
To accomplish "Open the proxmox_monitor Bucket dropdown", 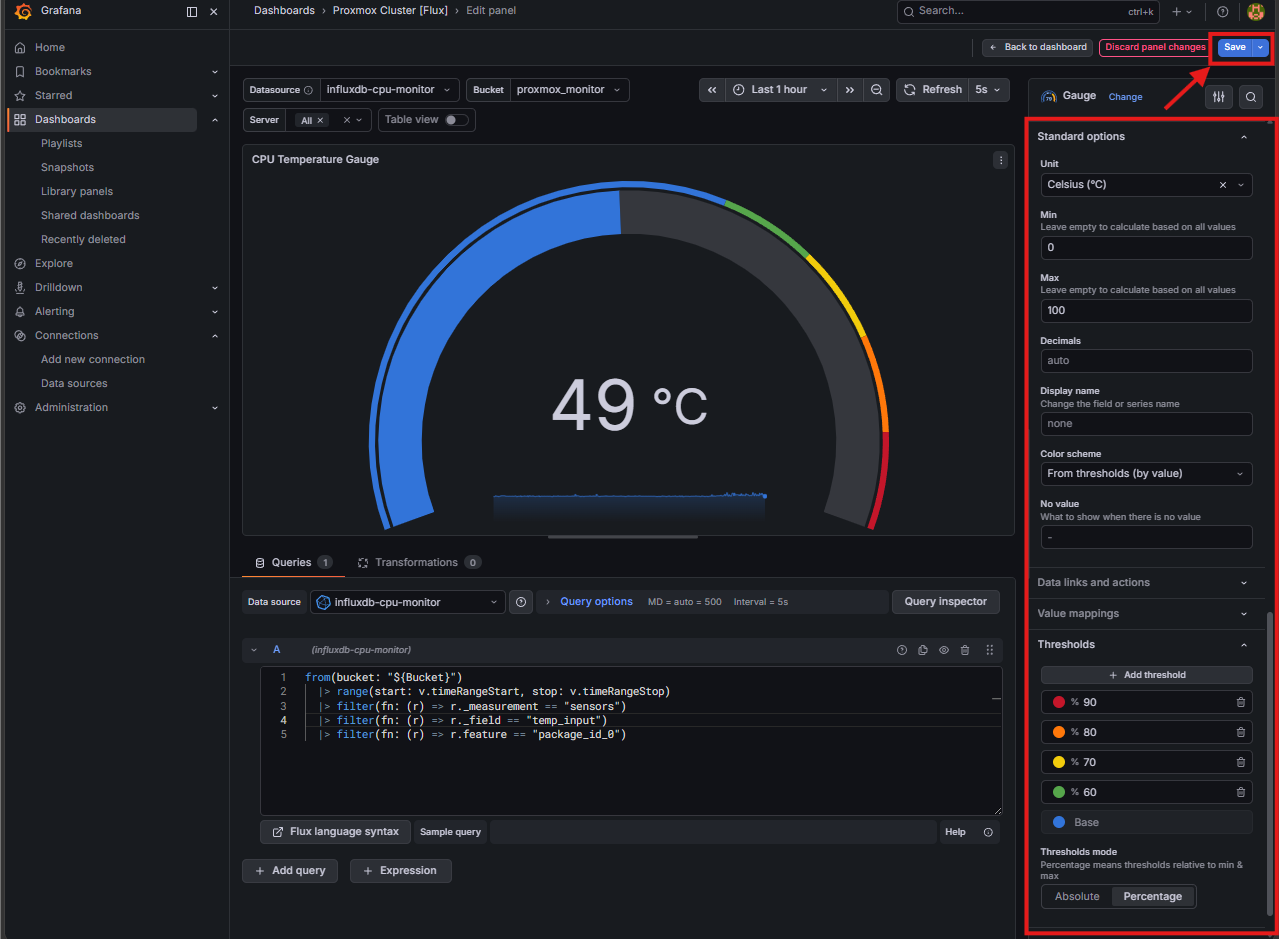I will pos(569,90).
